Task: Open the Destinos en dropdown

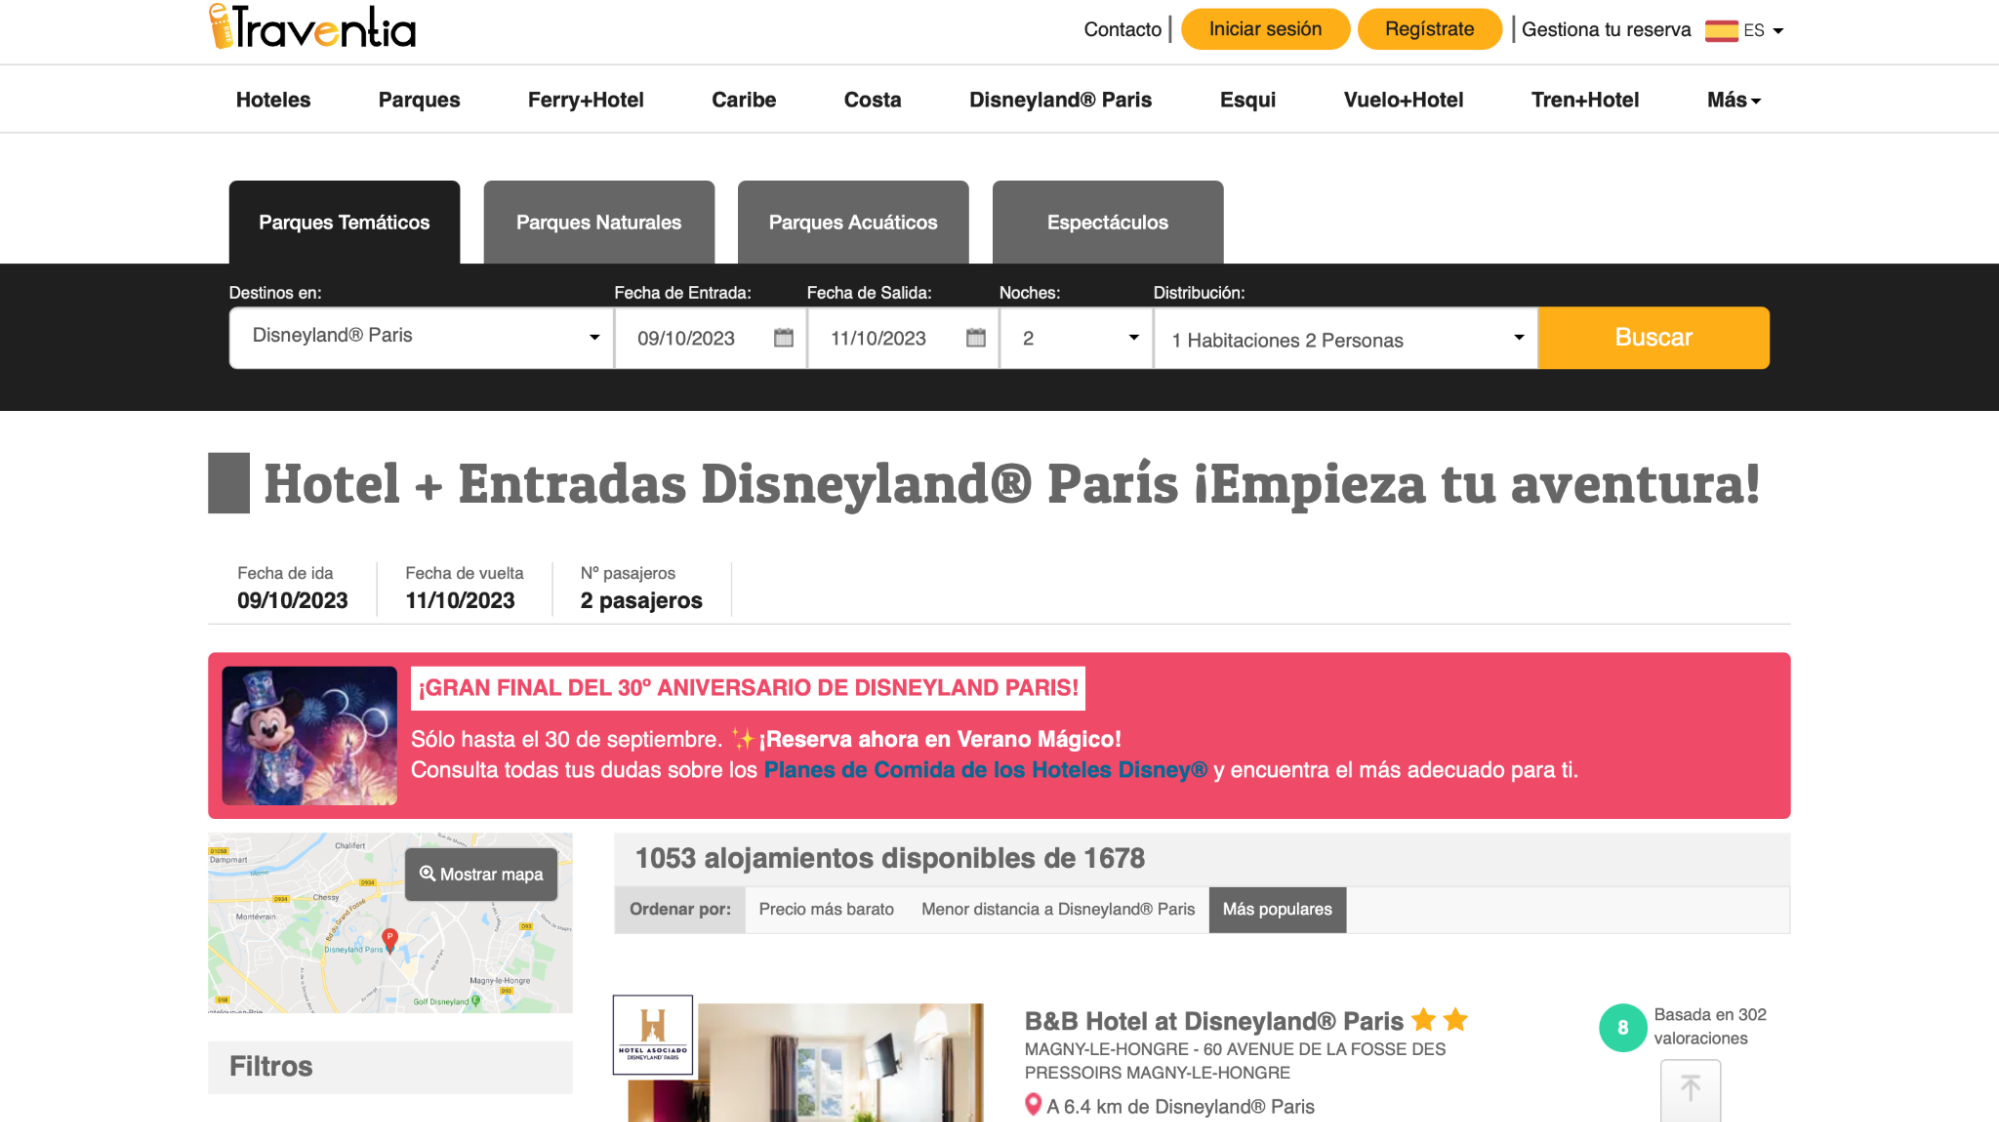Action: pyautogui.click(x=421, y=337)
